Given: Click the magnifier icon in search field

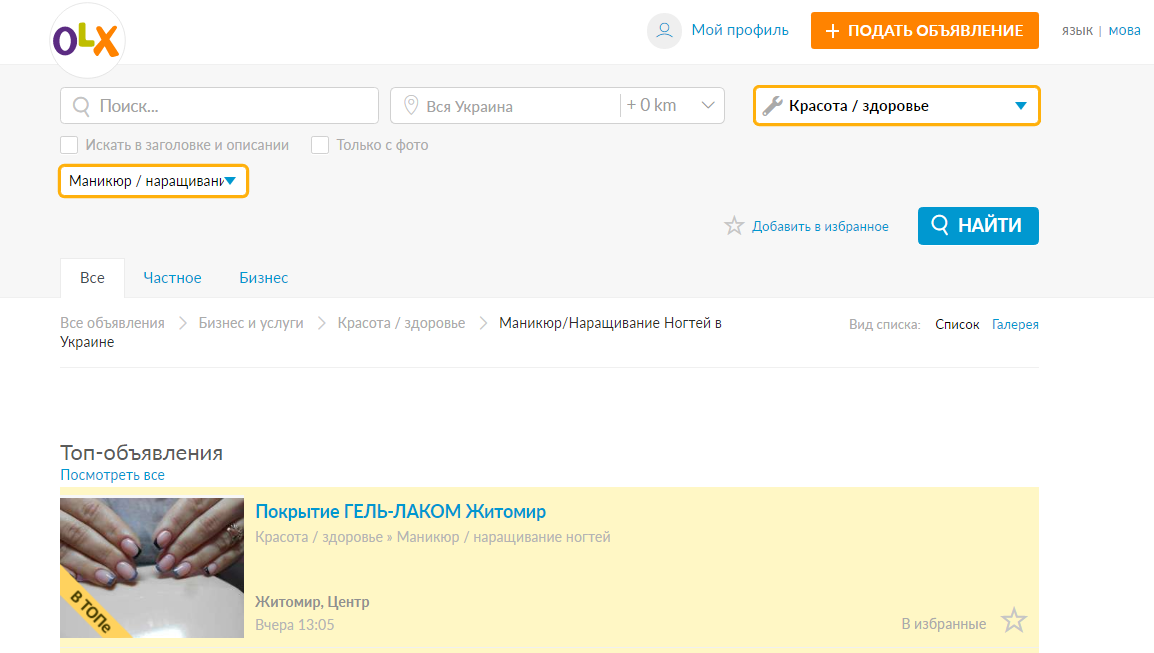Looking at the screenshot, I should pos(81,106).
